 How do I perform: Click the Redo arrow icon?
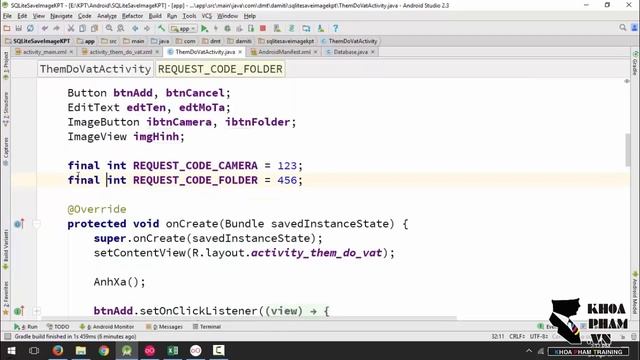56,28
